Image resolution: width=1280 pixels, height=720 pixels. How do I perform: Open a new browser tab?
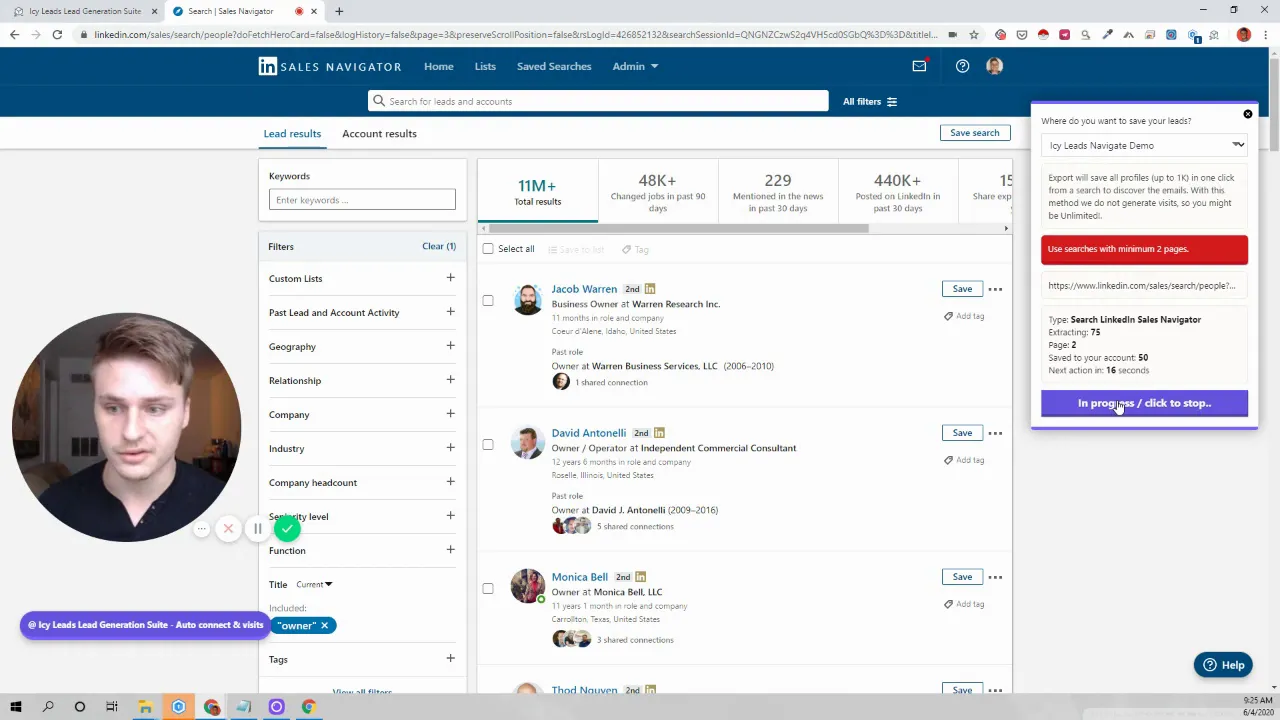[339, 11]
